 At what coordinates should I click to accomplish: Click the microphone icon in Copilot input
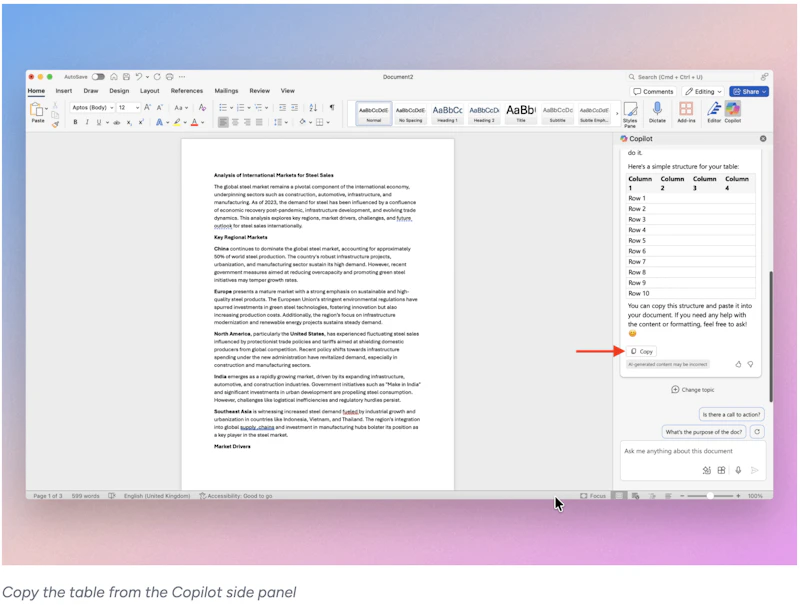coord(738,470)
